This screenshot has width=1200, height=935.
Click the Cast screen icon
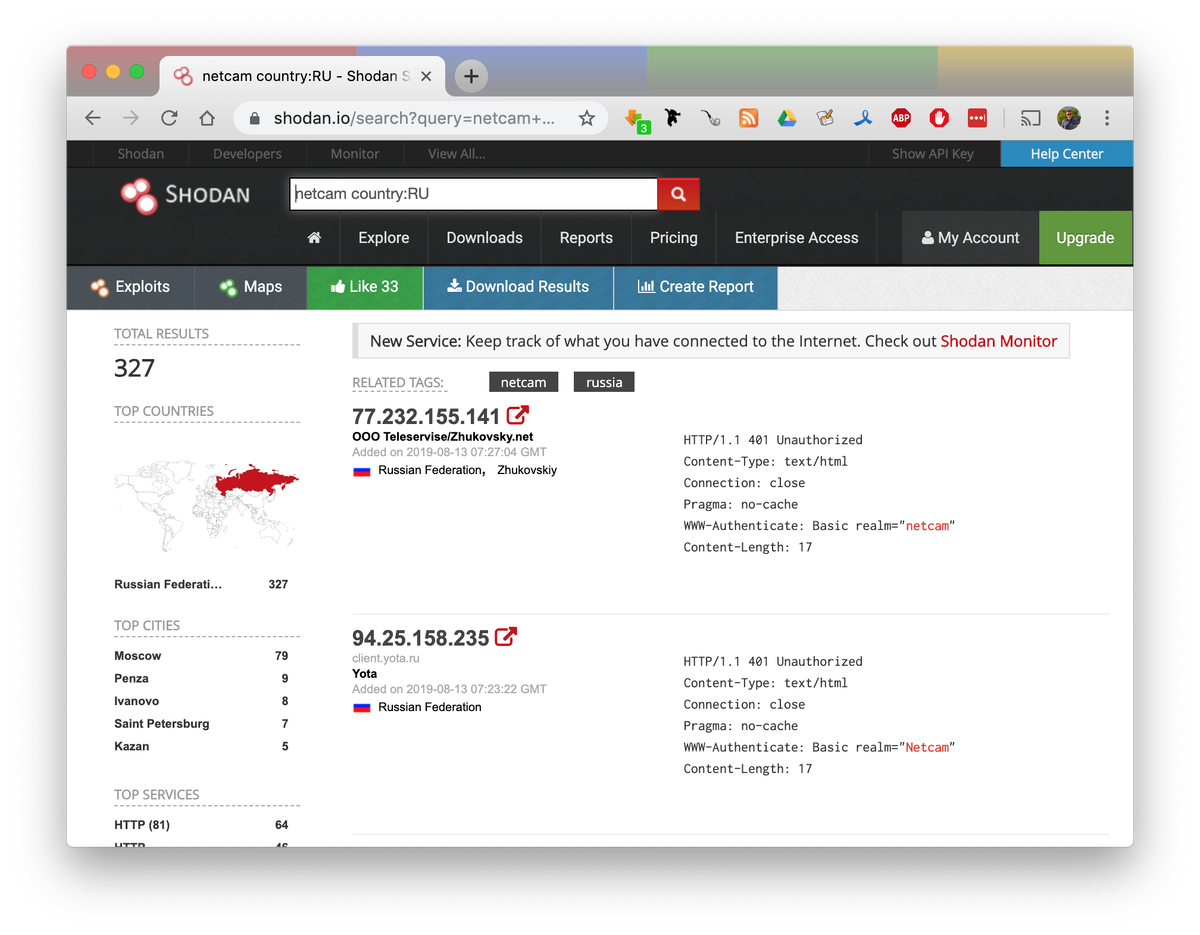(1030, 118)
